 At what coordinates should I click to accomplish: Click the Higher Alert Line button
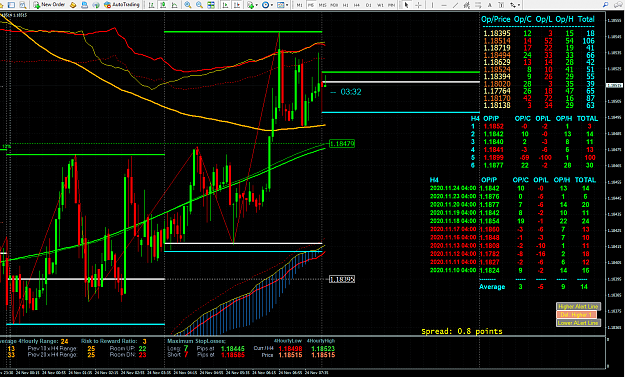(x=578, y=306)
